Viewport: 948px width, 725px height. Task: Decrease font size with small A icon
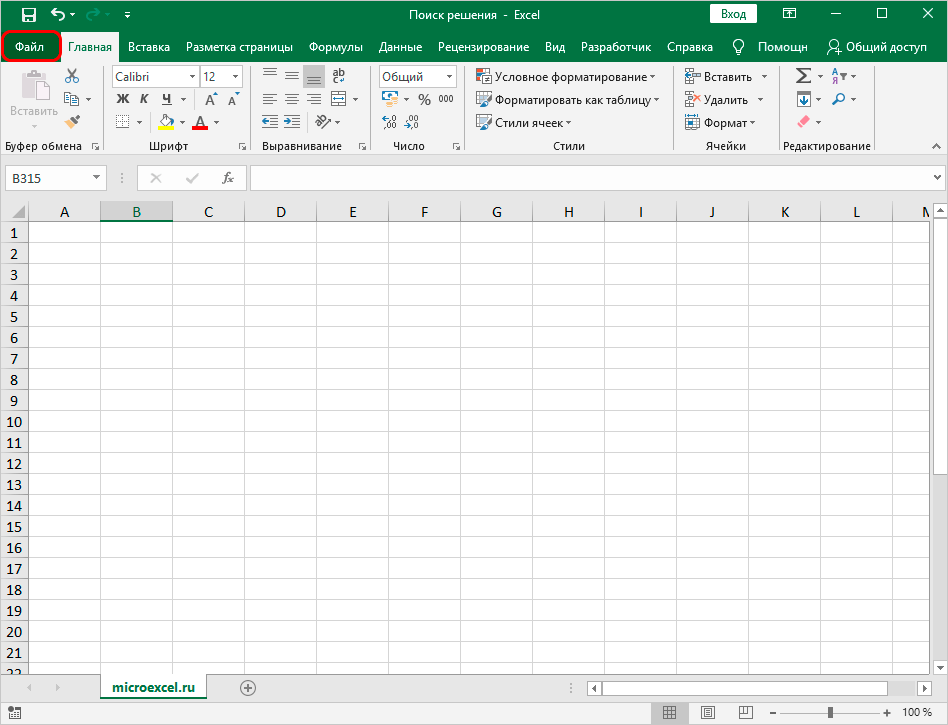233,99
